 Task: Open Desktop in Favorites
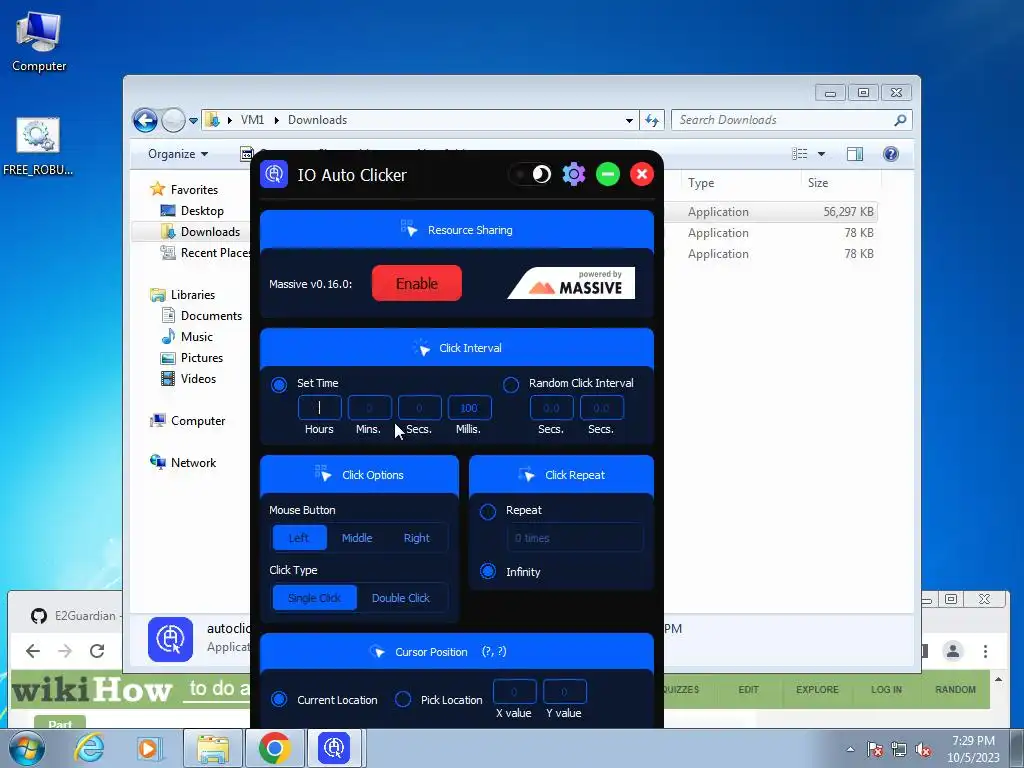pos(202,211)
